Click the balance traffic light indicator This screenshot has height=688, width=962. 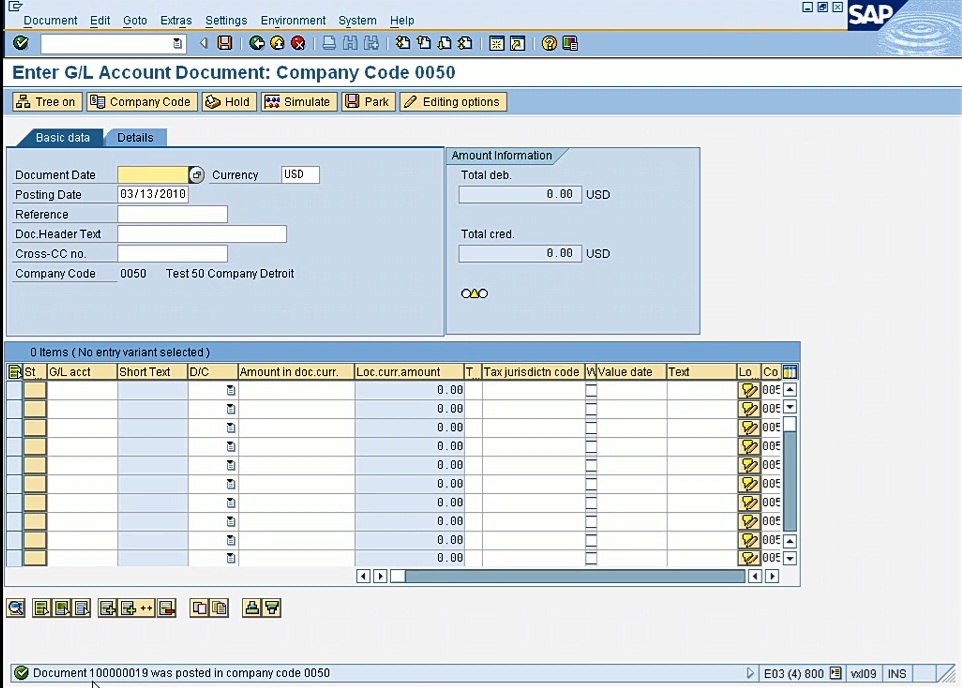pyautogui.click(x=474, y=293)
